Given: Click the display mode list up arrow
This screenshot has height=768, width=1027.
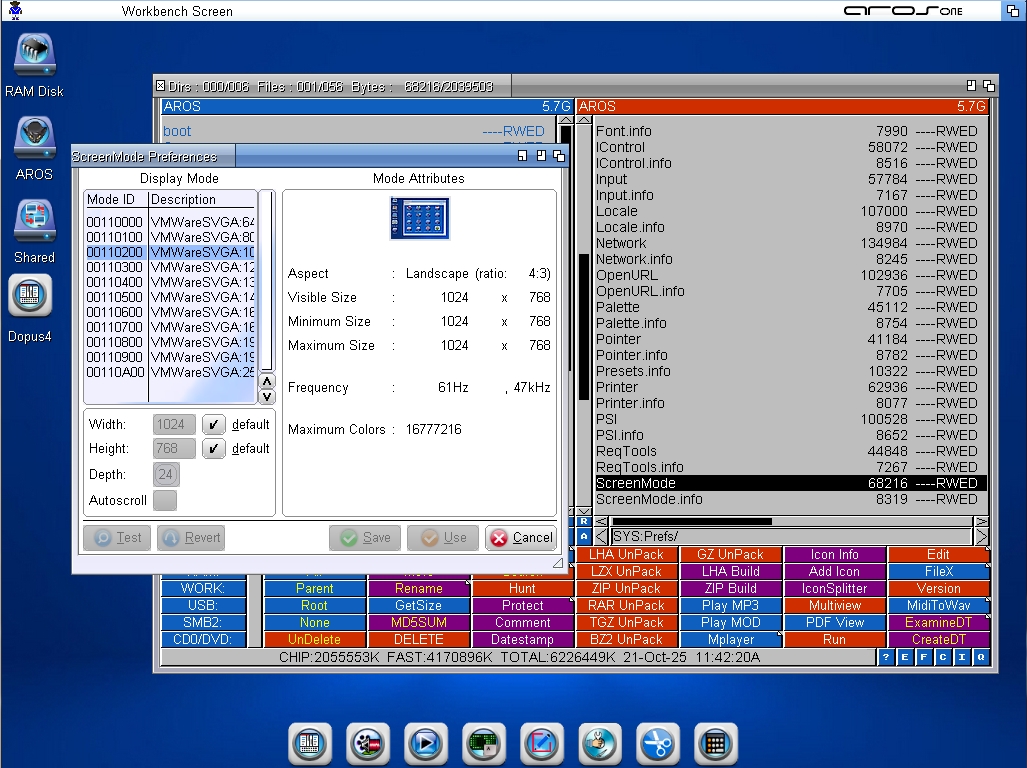Looking at the screenshot, I should pos(267,381).
